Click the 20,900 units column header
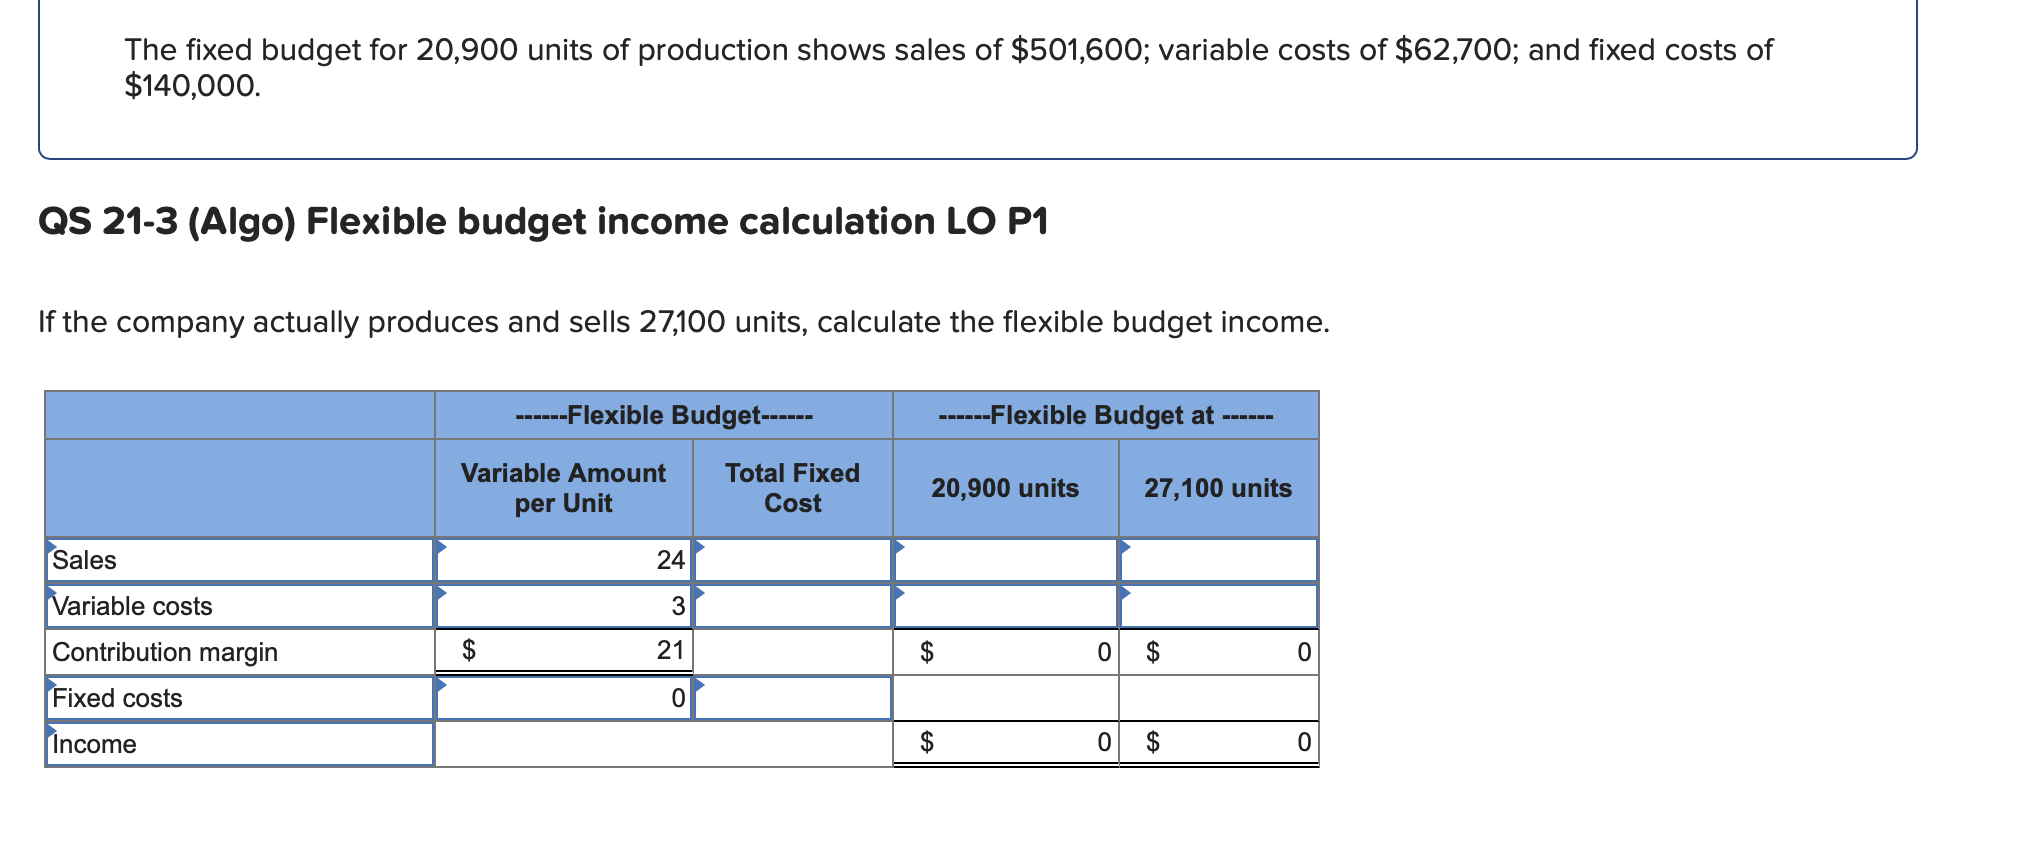 [1005, 488]
